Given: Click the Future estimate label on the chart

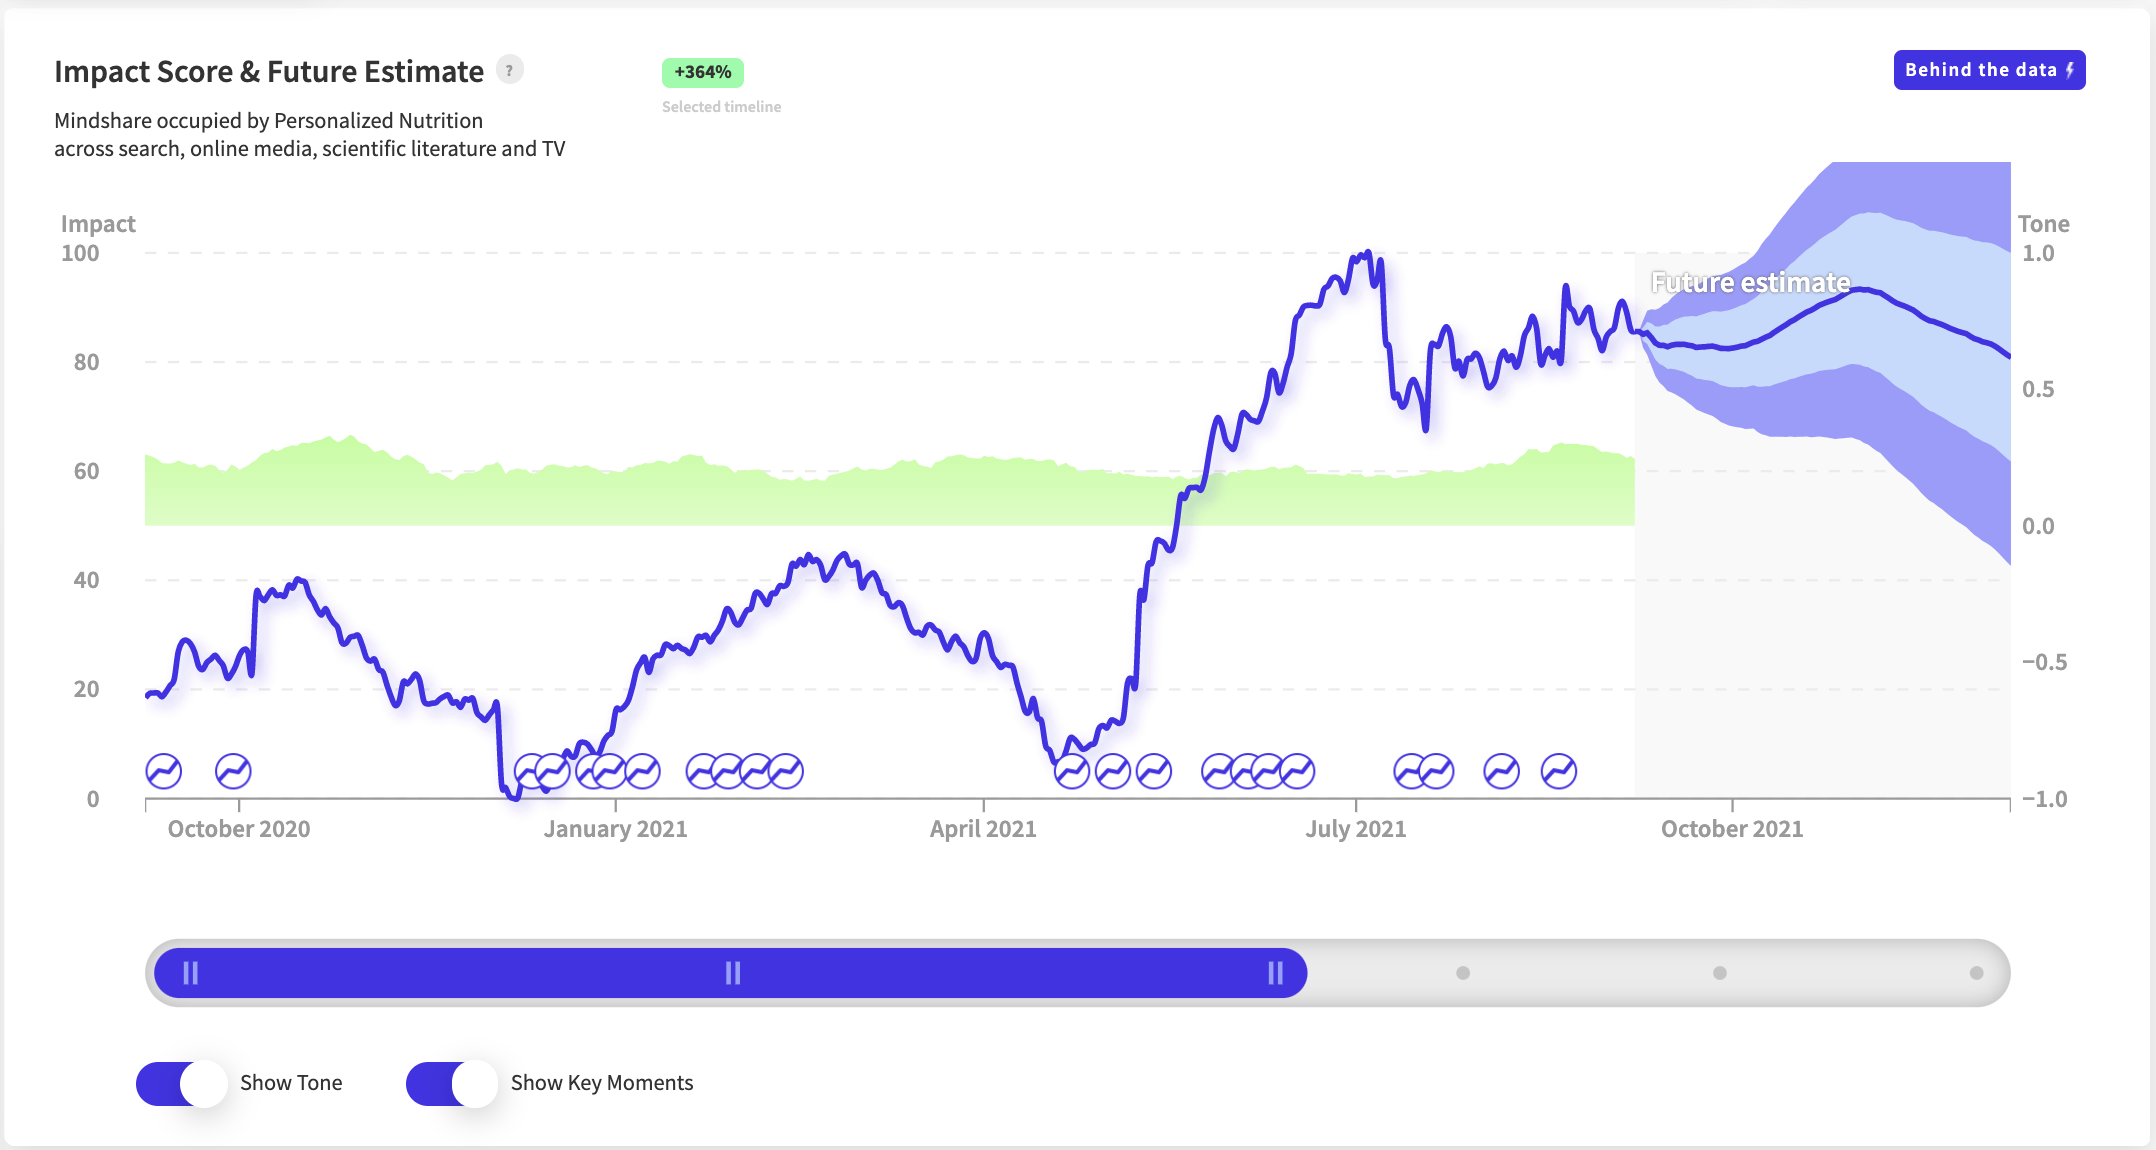Looking at the screenshot, I should pyautogui.click(x=1750, y=283).
